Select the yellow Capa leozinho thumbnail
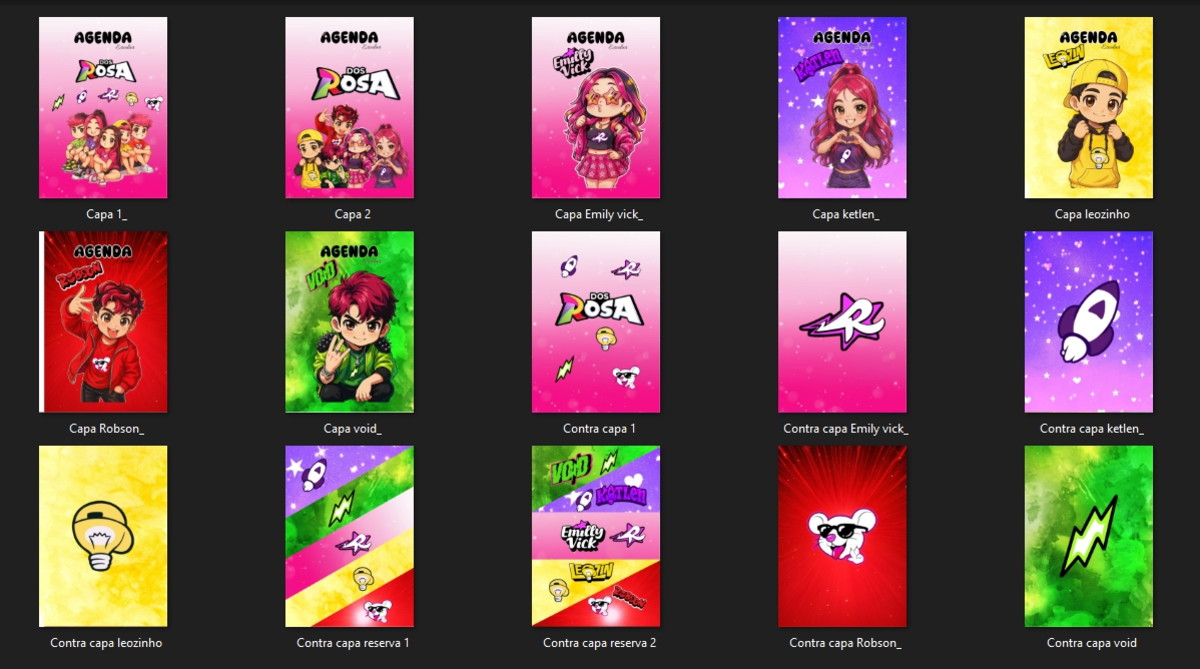The height and width of the screenshot is (669, 1200). (1089, 107)
